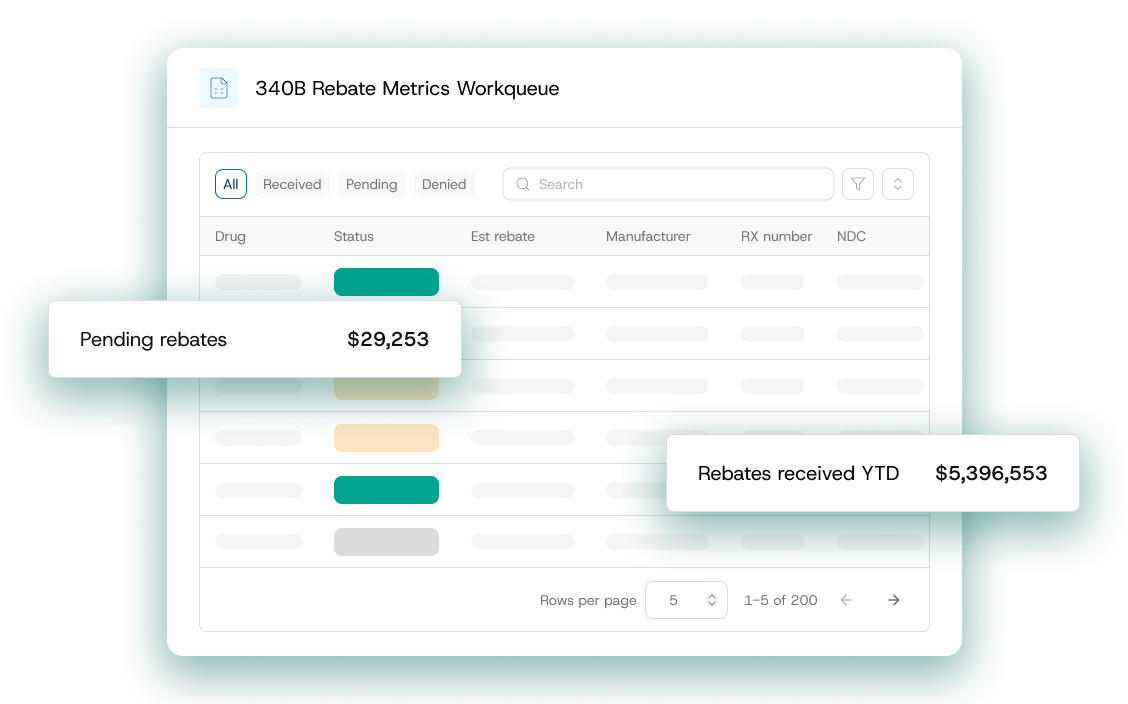1128x704 pixels.
Task: Click the Manufacturer column header
Action: (648, 236)
